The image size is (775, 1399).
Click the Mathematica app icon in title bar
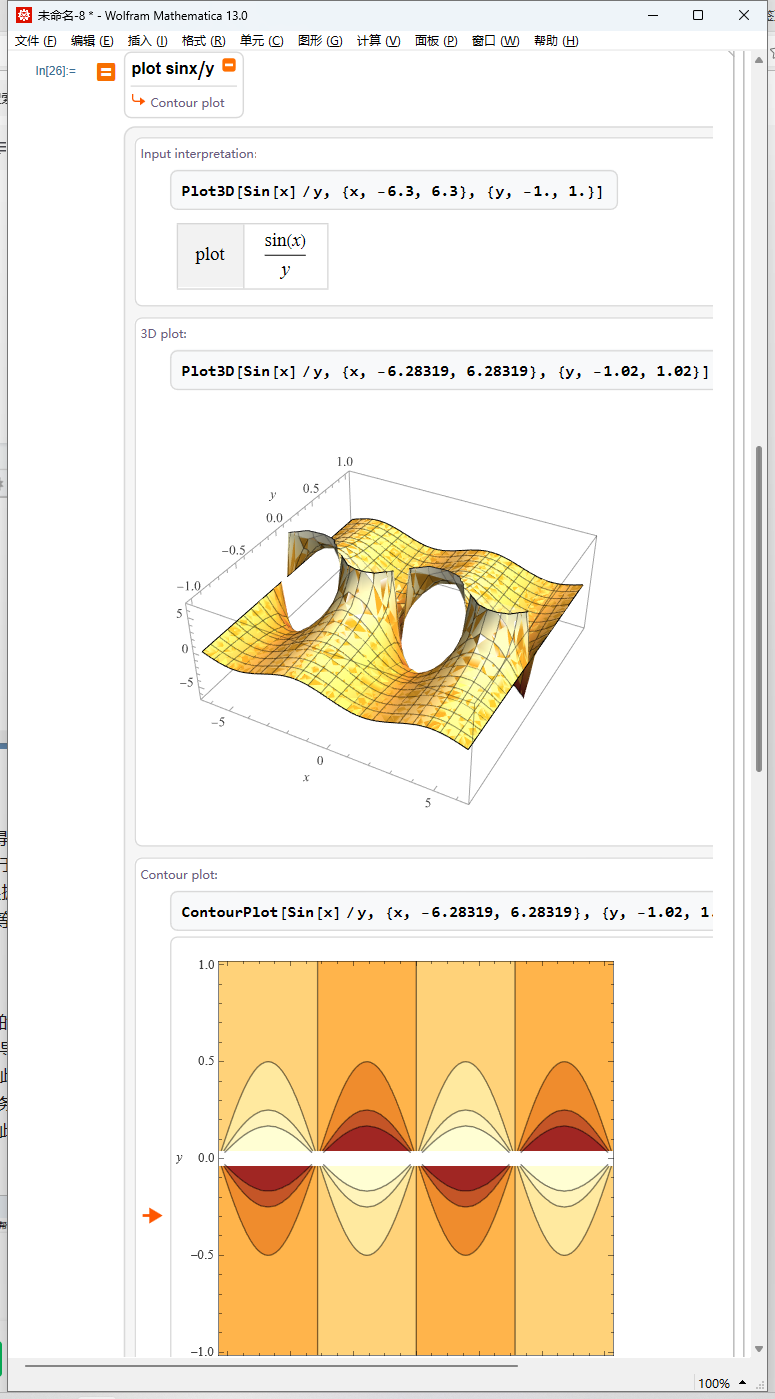[x=24, y=15]
